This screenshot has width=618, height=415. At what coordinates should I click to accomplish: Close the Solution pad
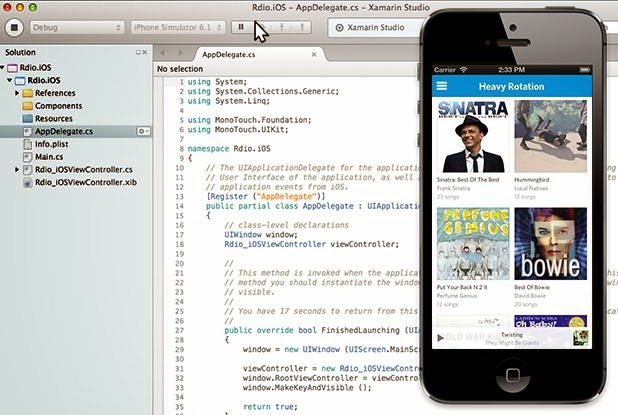point(145,52)
